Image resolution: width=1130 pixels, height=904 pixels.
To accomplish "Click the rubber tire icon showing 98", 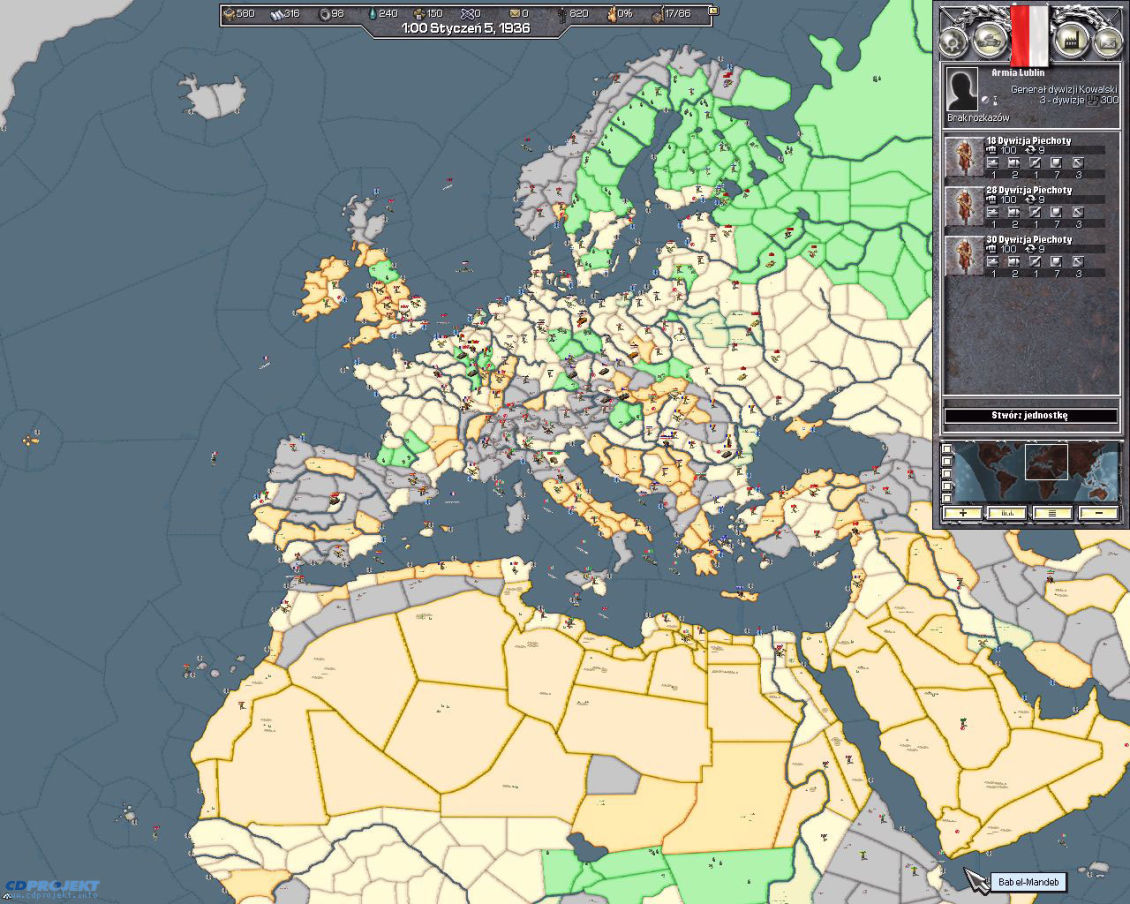I will 324,14.
